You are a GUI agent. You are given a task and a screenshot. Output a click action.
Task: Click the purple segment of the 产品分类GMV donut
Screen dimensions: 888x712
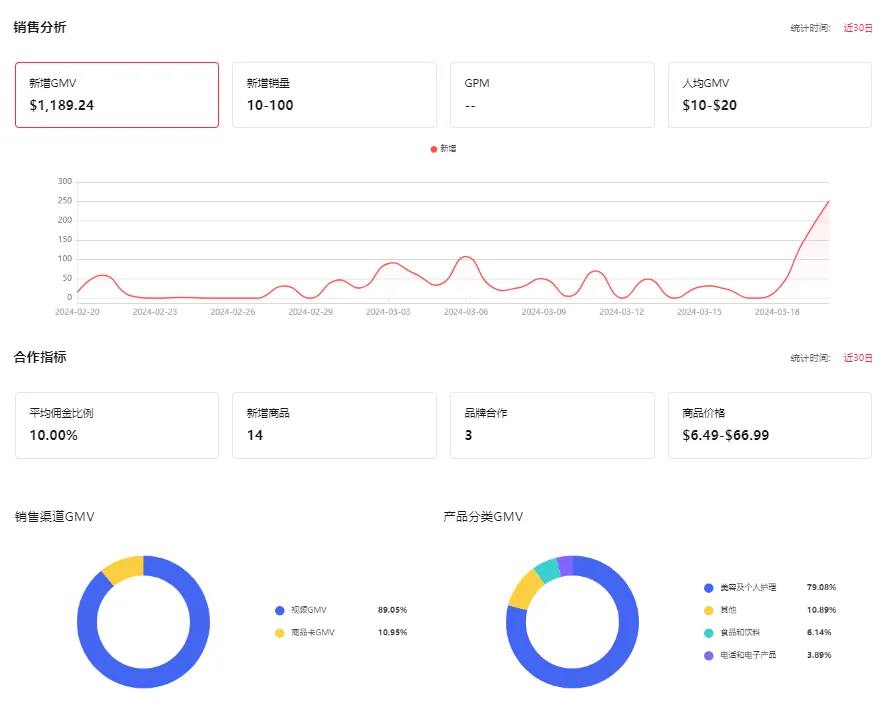pyautogui.click(x=565, y=566)
